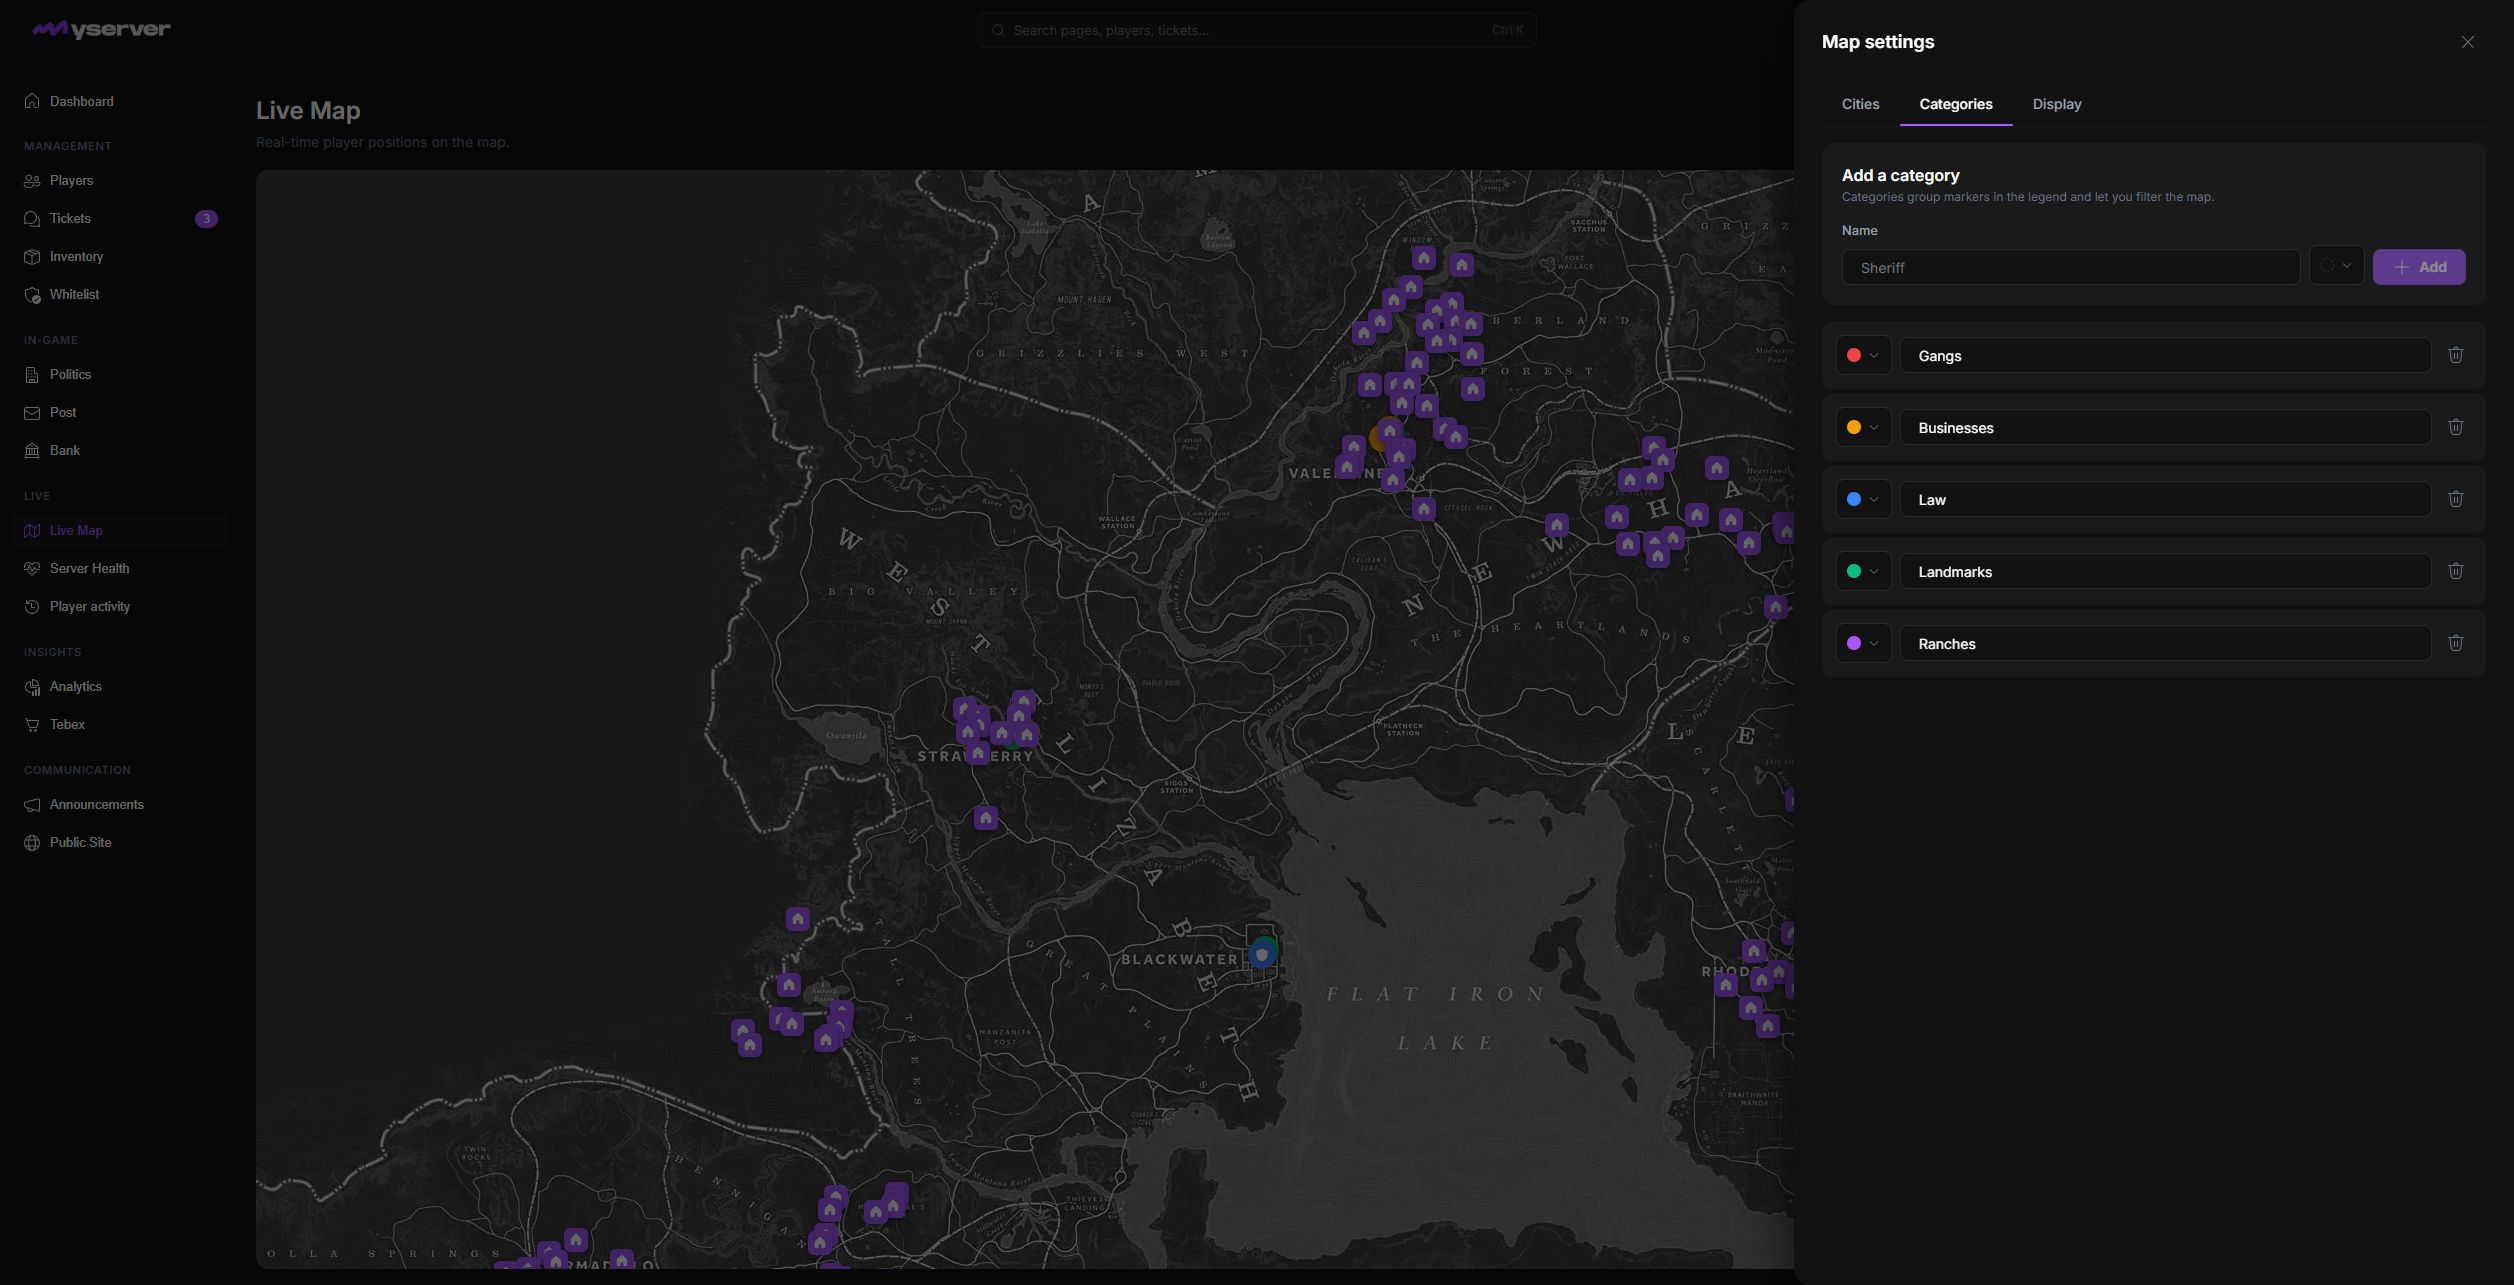This screenshot has height=1285, width=2514.
Task: Open the Inventory page
Action: 120,256
